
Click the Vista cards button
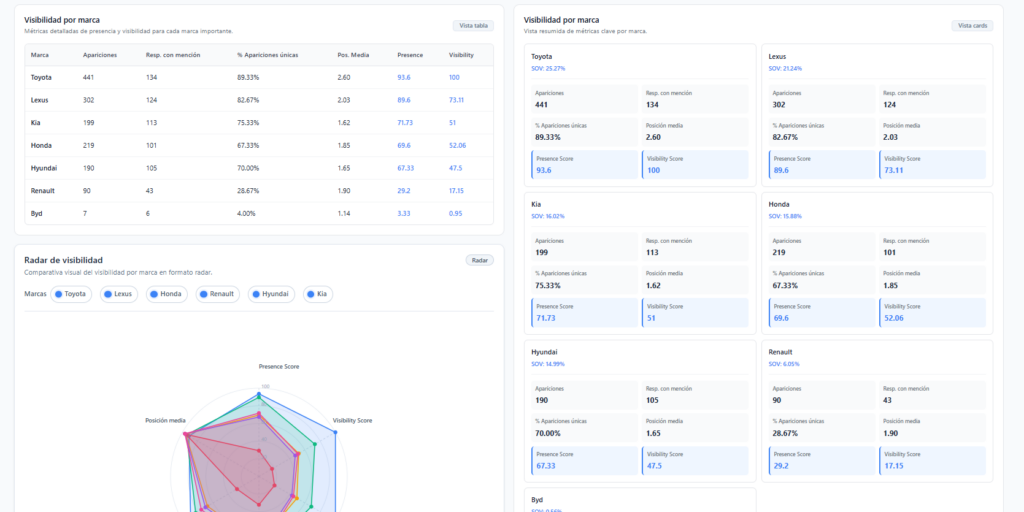[972, 26]
